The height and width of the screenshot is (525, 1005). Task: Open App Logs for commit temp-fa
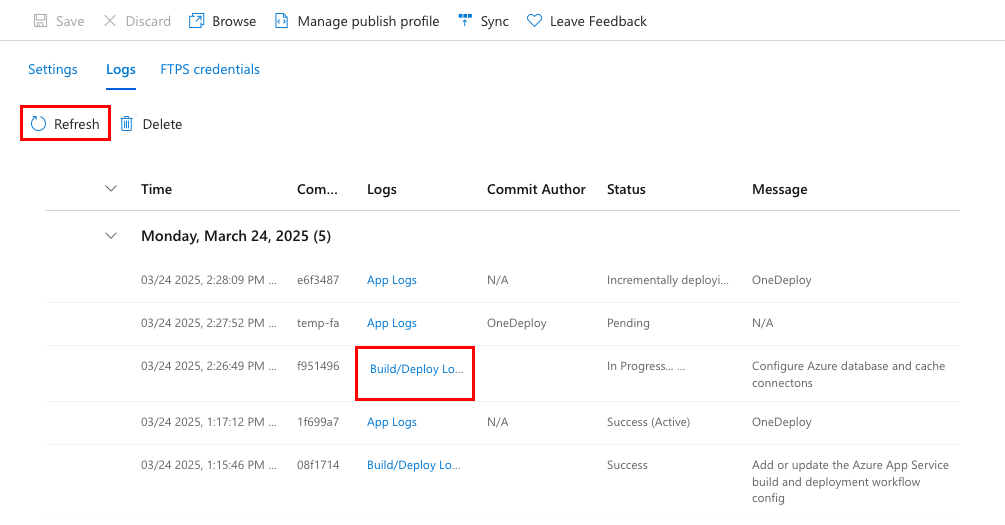tap(392, 324)
